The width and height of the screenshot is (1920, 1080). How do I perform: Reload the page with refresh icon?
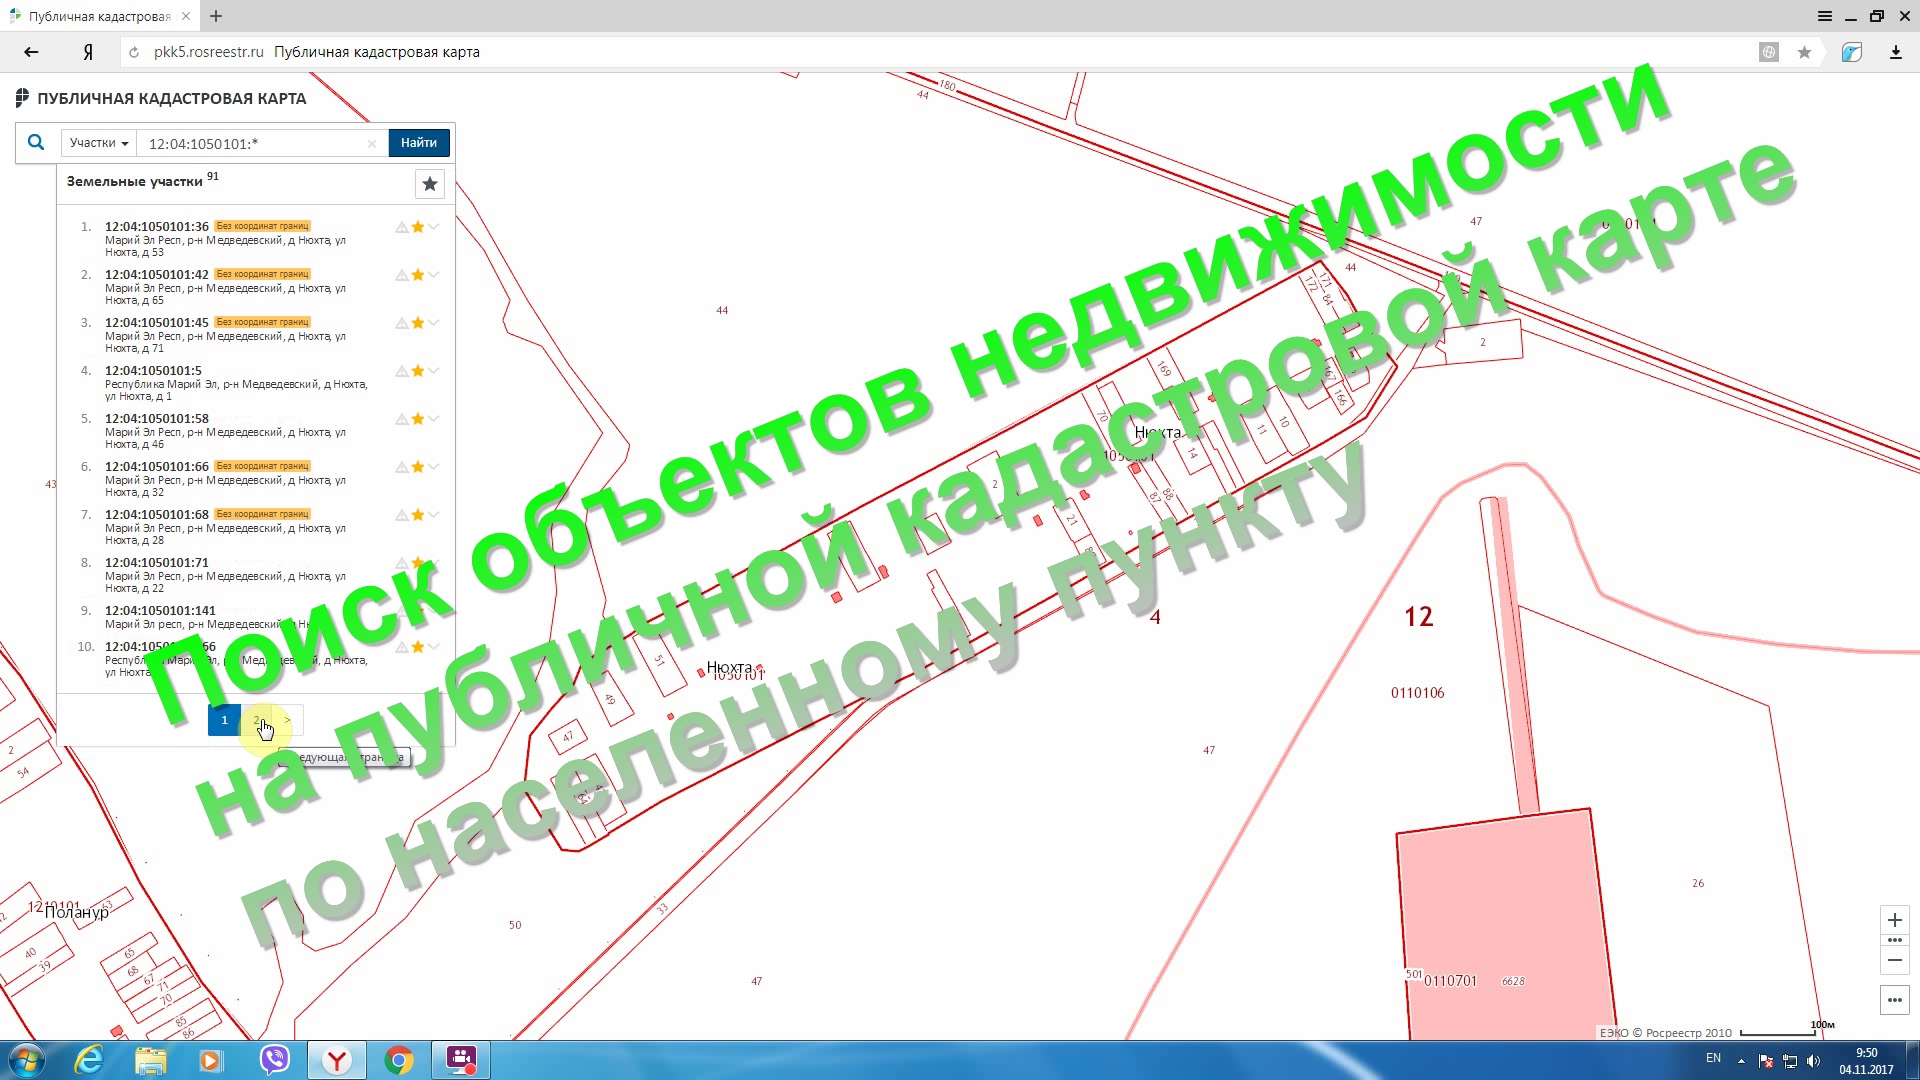coord(134,52)
